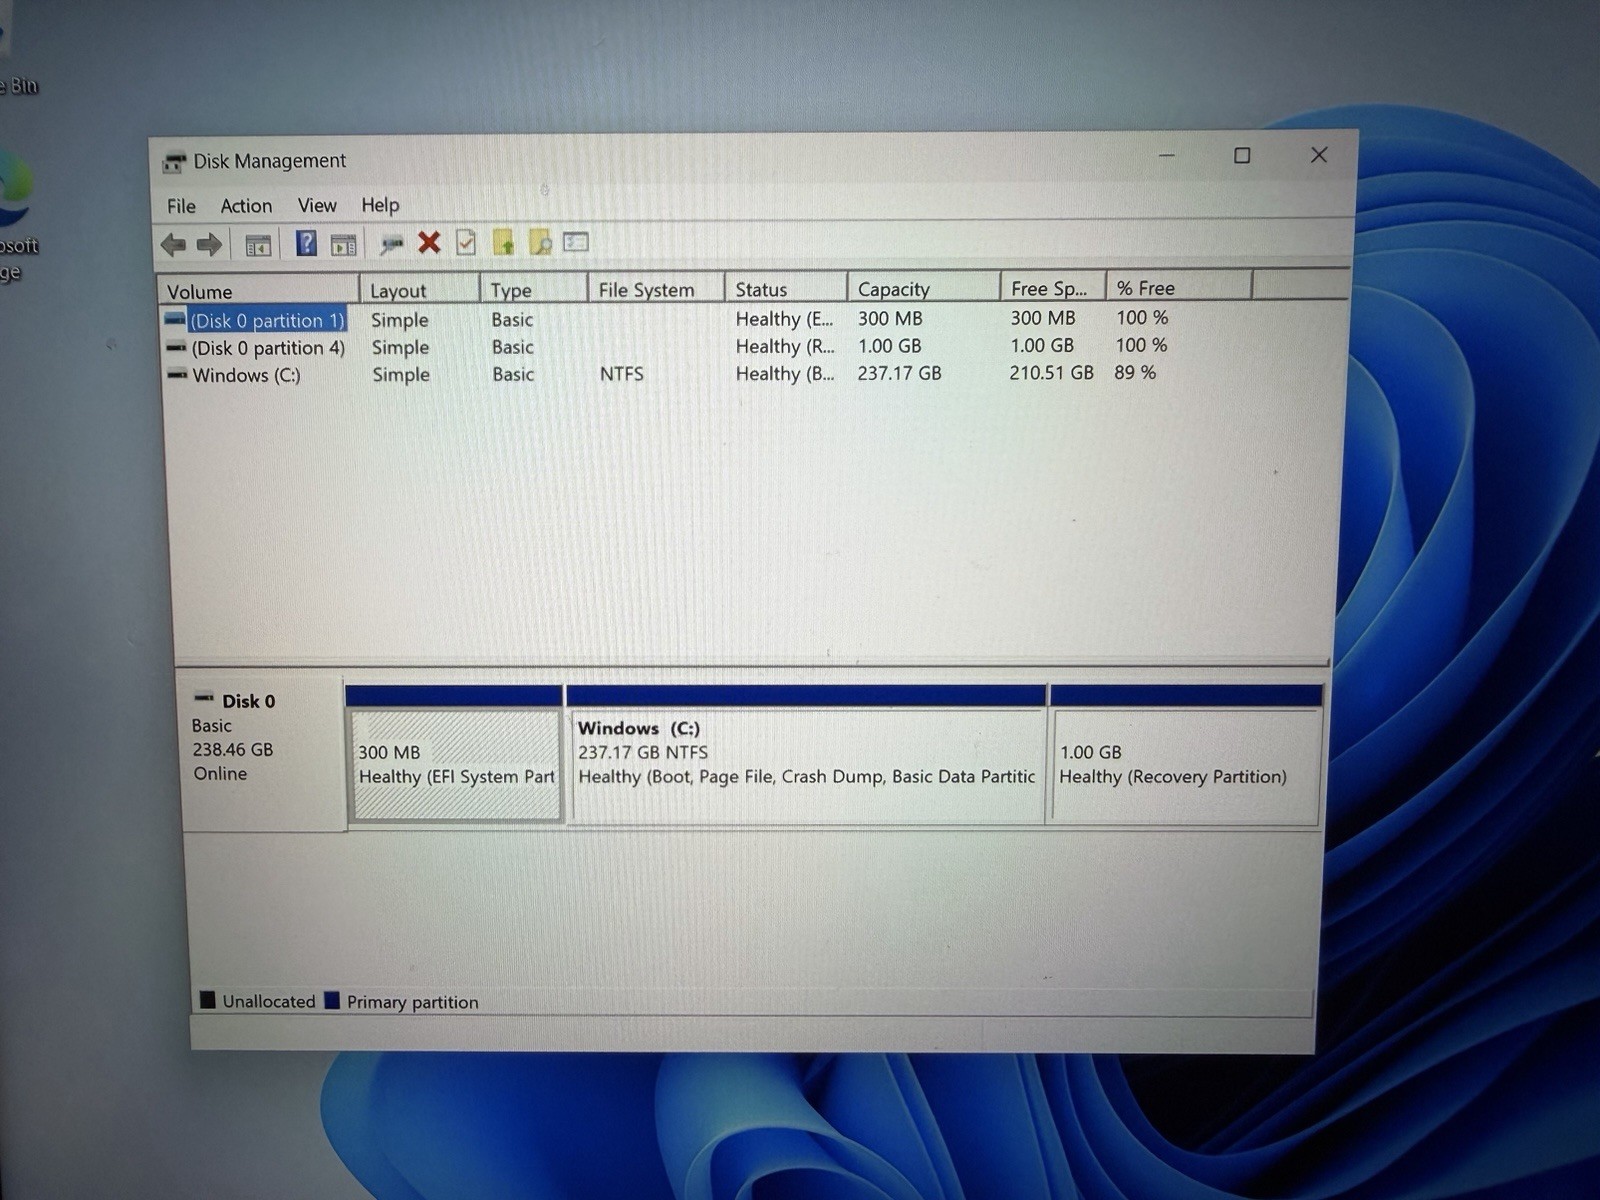Click the Primary partition legend text
This screenshot has width=1600, height=1200.
coord(412,1002)
